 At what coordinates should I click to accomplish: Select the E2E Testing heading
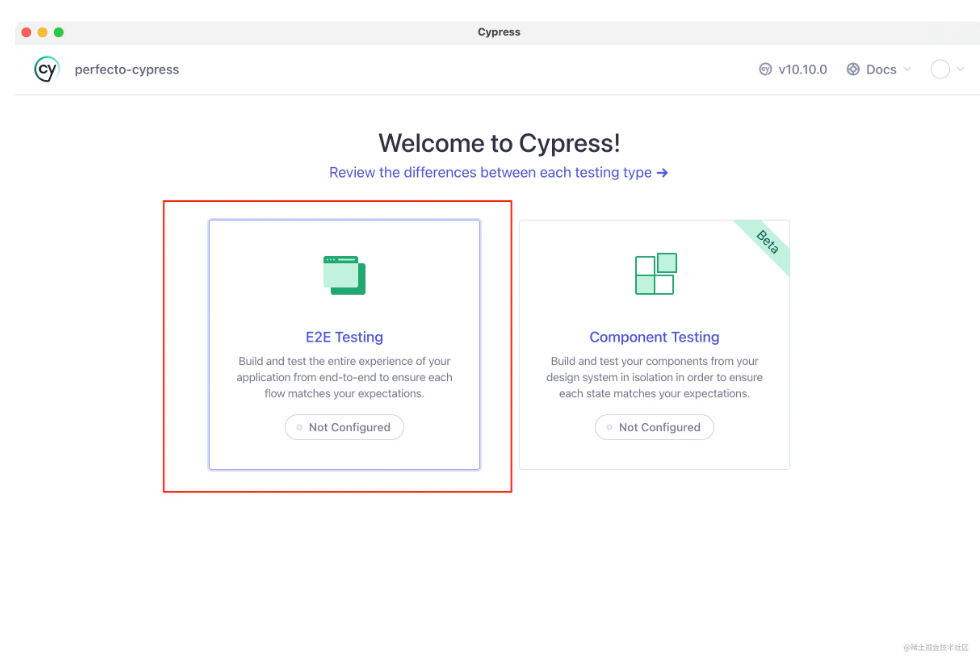344,337
